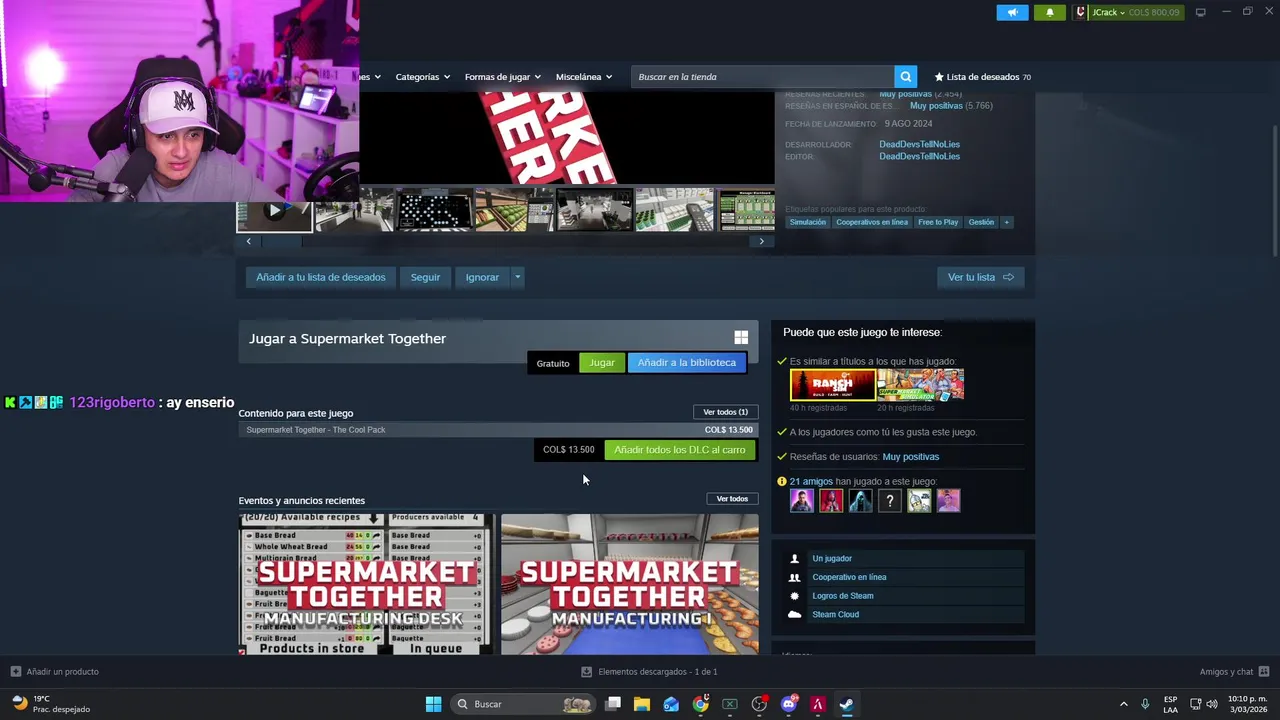
Task: Focus the Buscar en la tienda field
Action: pos(763,77)
